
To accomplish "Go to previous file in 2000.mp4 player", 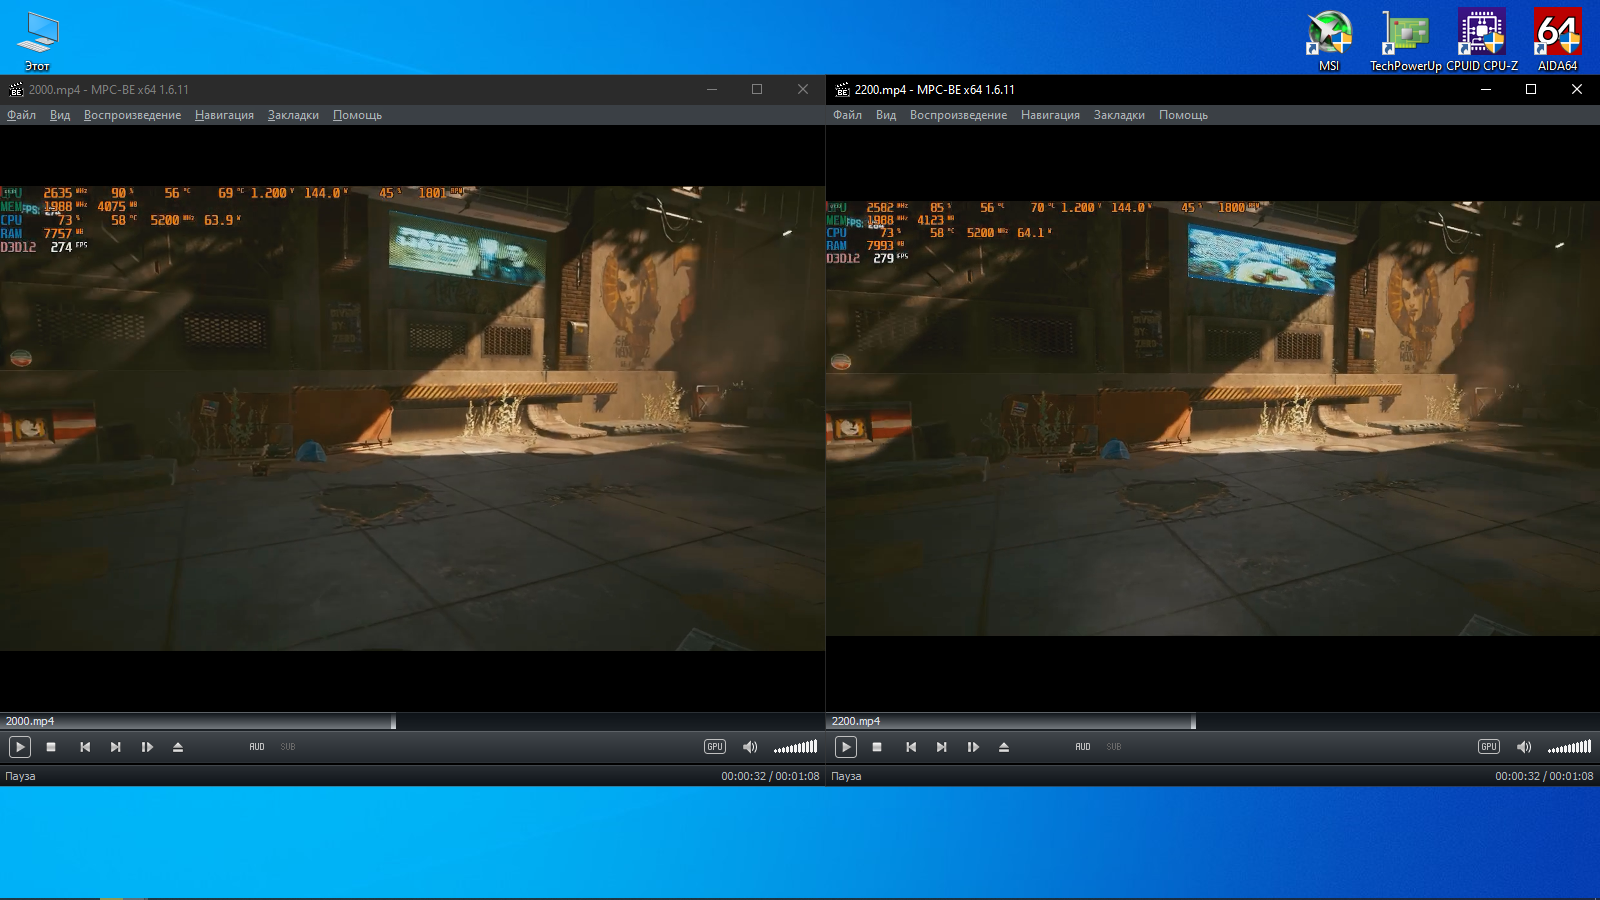I will [85, 747].
